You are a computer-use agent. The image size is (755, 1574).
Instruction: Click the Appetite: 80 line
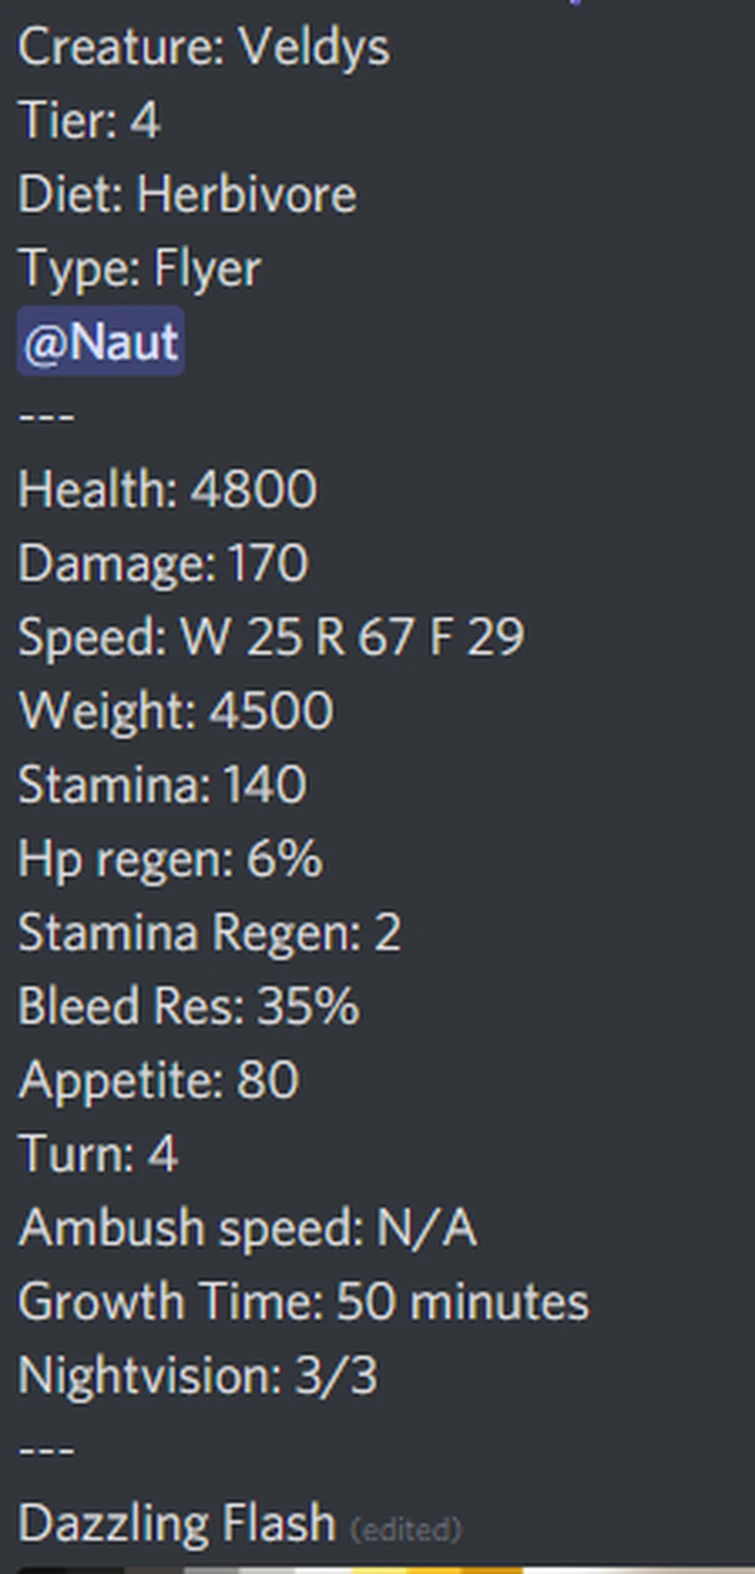[x=158, y=1081]
